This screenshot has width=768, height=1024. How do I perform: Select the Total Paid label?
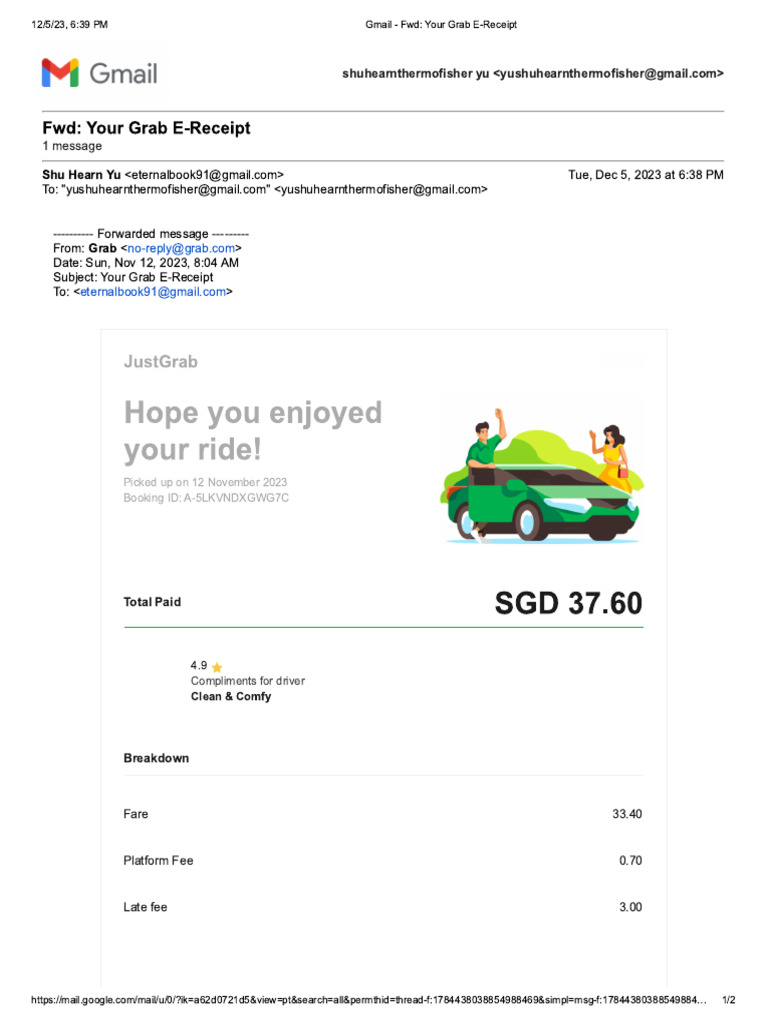coord(152,602)
